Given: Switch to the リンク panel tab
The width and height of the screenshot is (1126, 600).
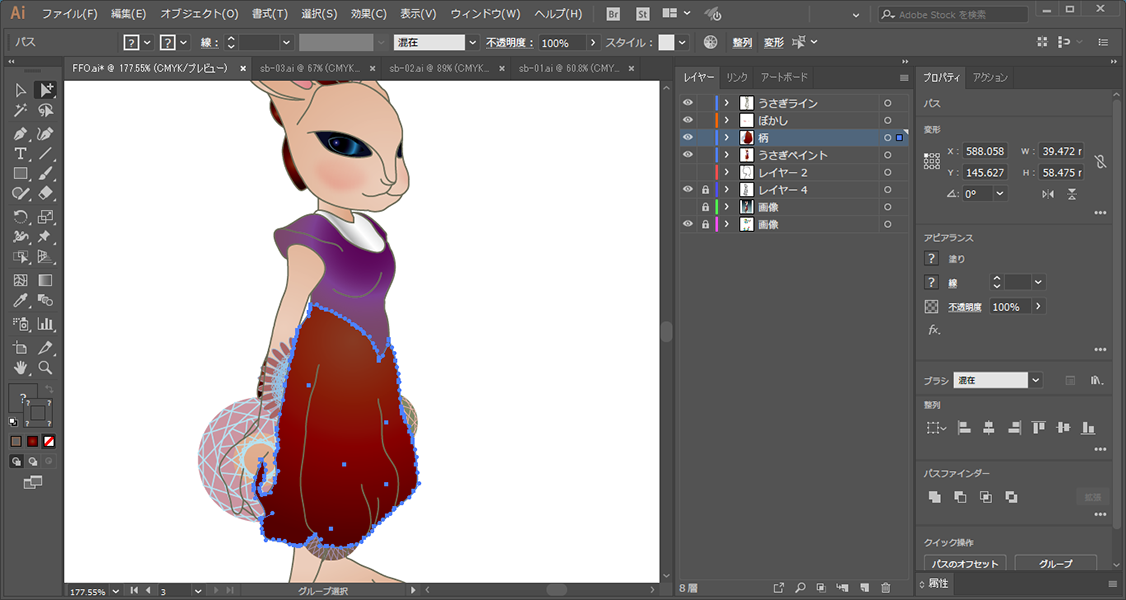Looking at the screenshot, I should 737,77.
